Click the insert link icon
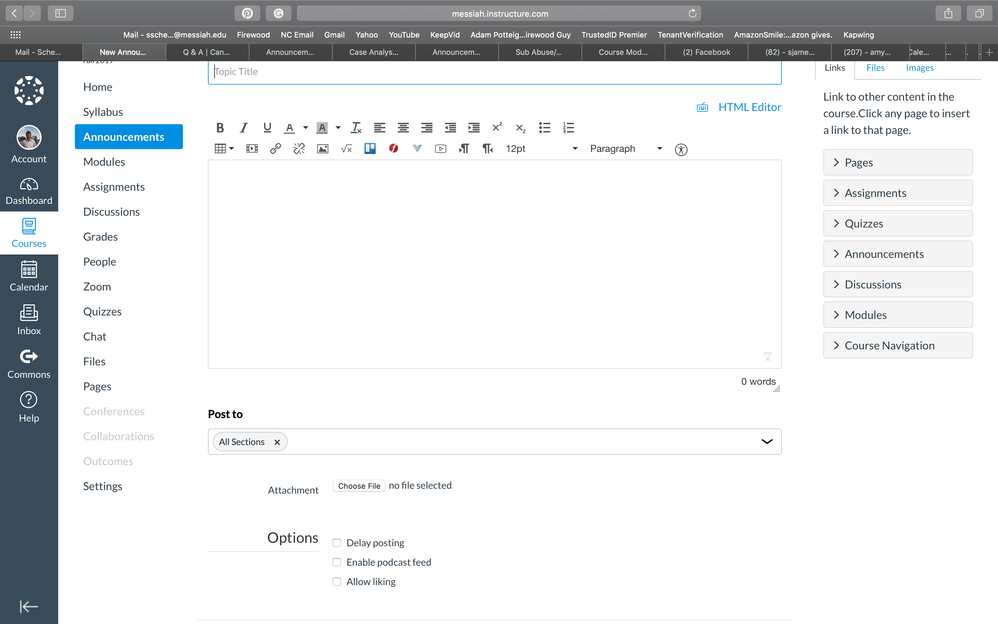The image size is (998, 624). [x=276, y=149]
